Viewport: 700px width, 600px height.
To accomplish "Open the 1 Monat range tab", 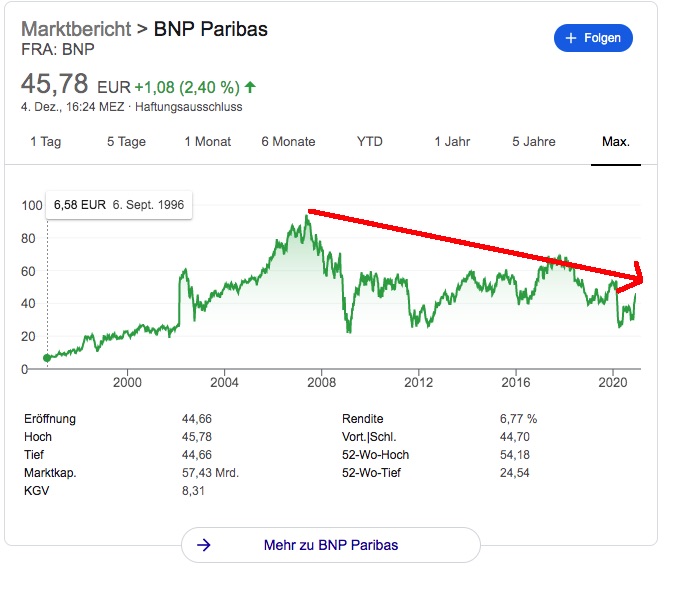I will (208, 142).
